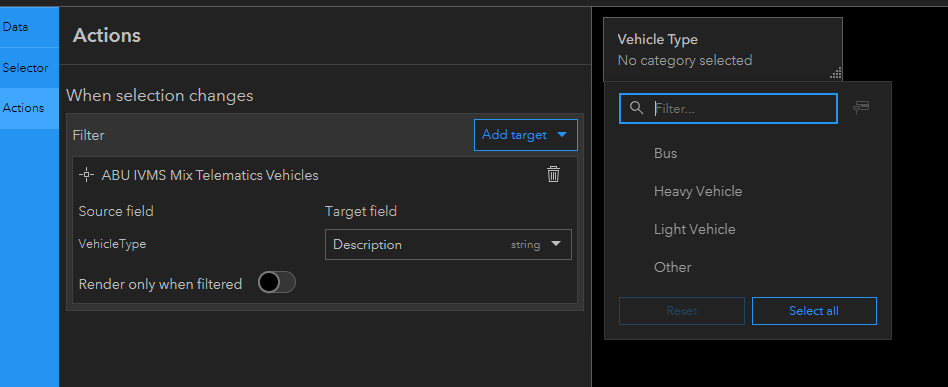Viewport: 948px width, 387px height.
Task: Open the Target field Description dropdown
Action: 448,244
